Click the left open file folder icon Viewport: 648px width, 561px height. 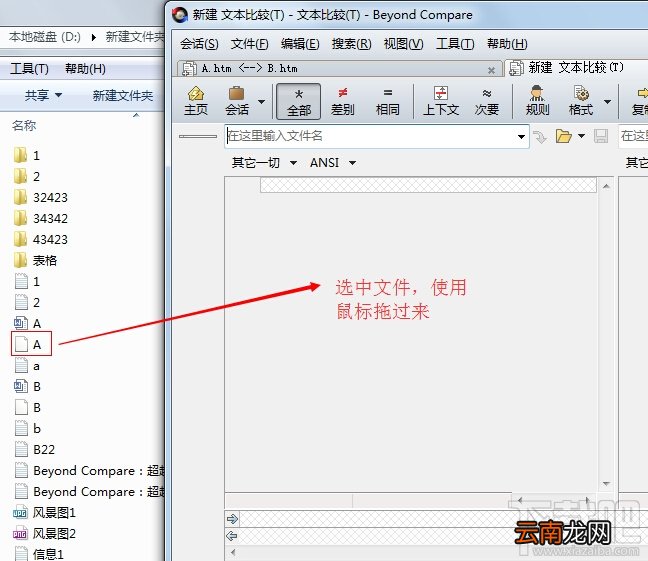[563, 136]
